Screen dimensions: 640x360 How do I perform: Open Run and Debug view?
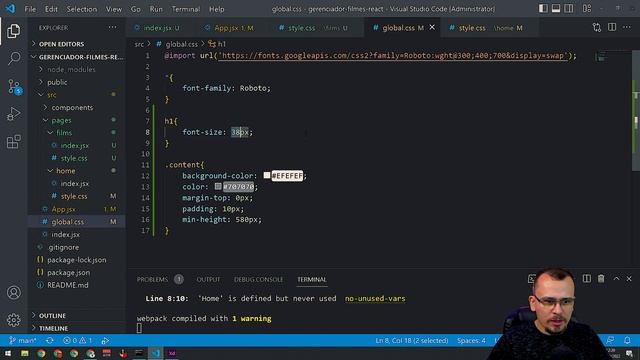(x=13, y=114)
